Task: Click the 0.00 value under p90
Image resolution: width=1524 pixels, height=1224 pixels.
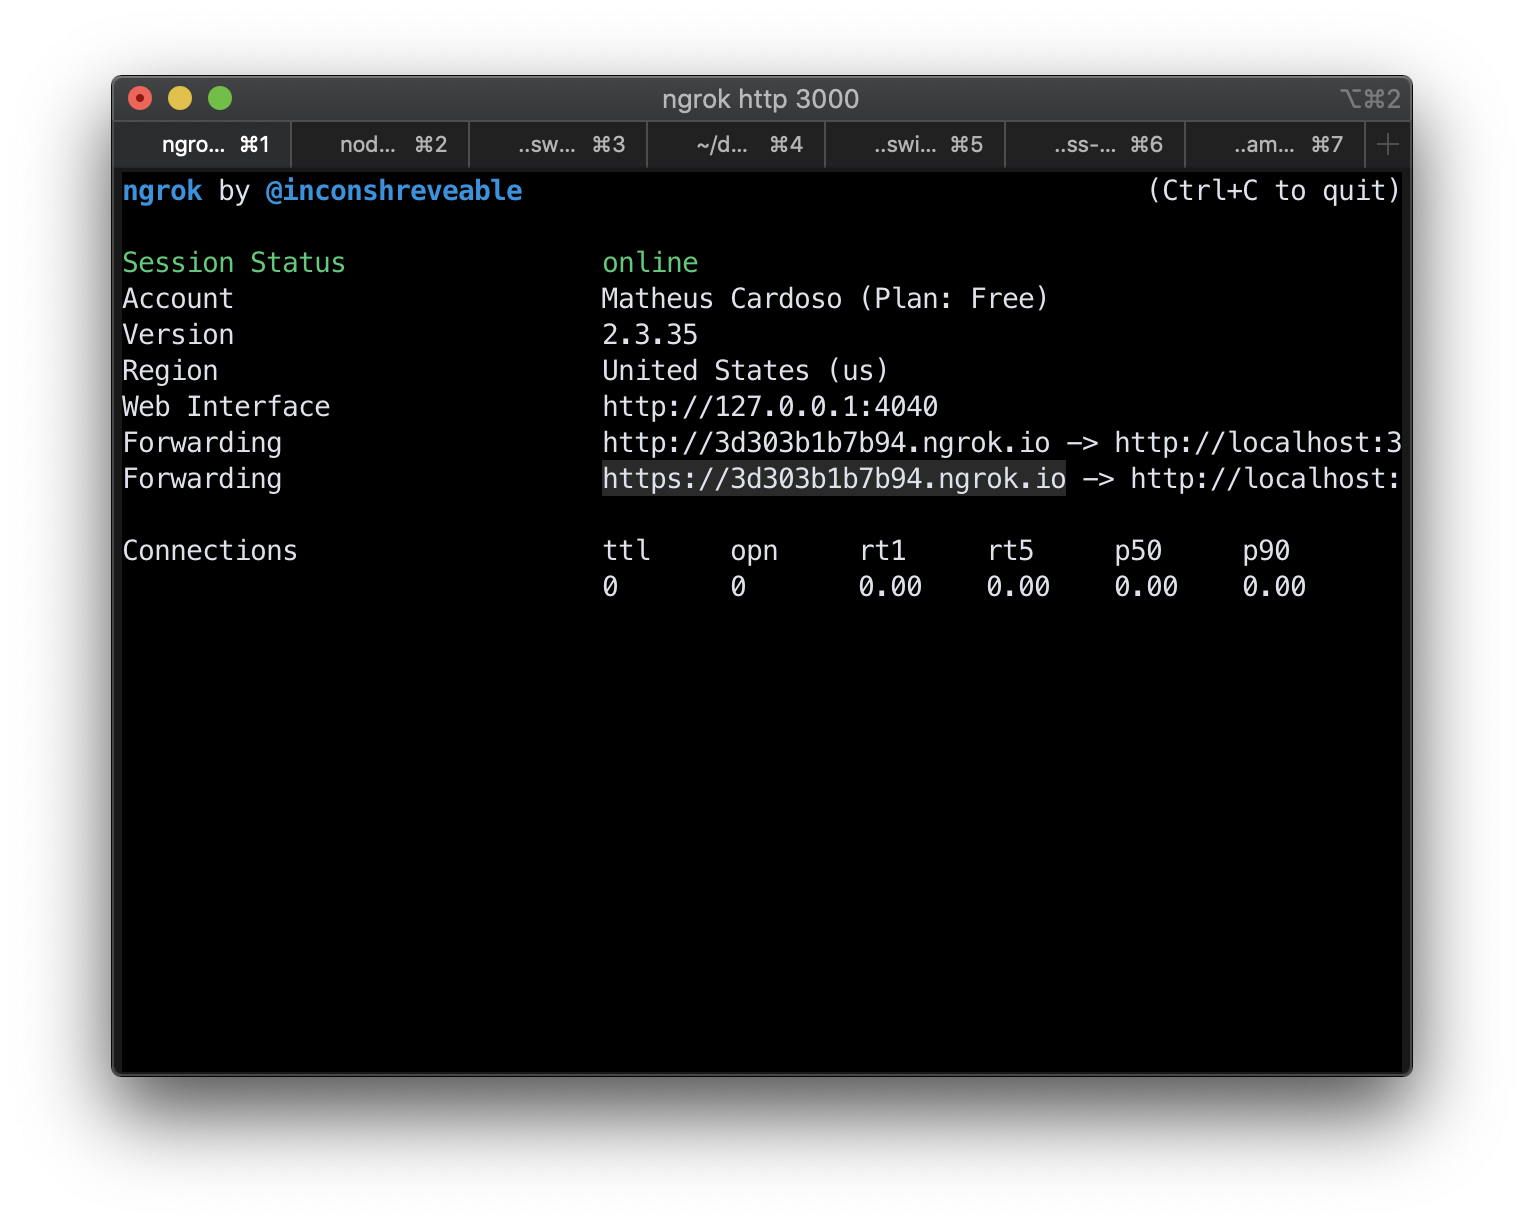Action: pyautogui.click(x=1275, y=587)
